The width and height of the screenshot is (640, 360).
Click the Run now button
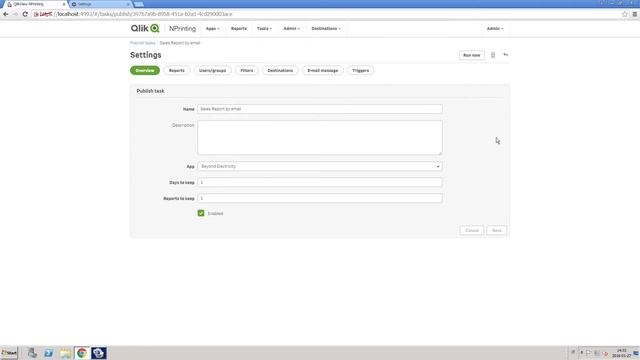(471, 55)
